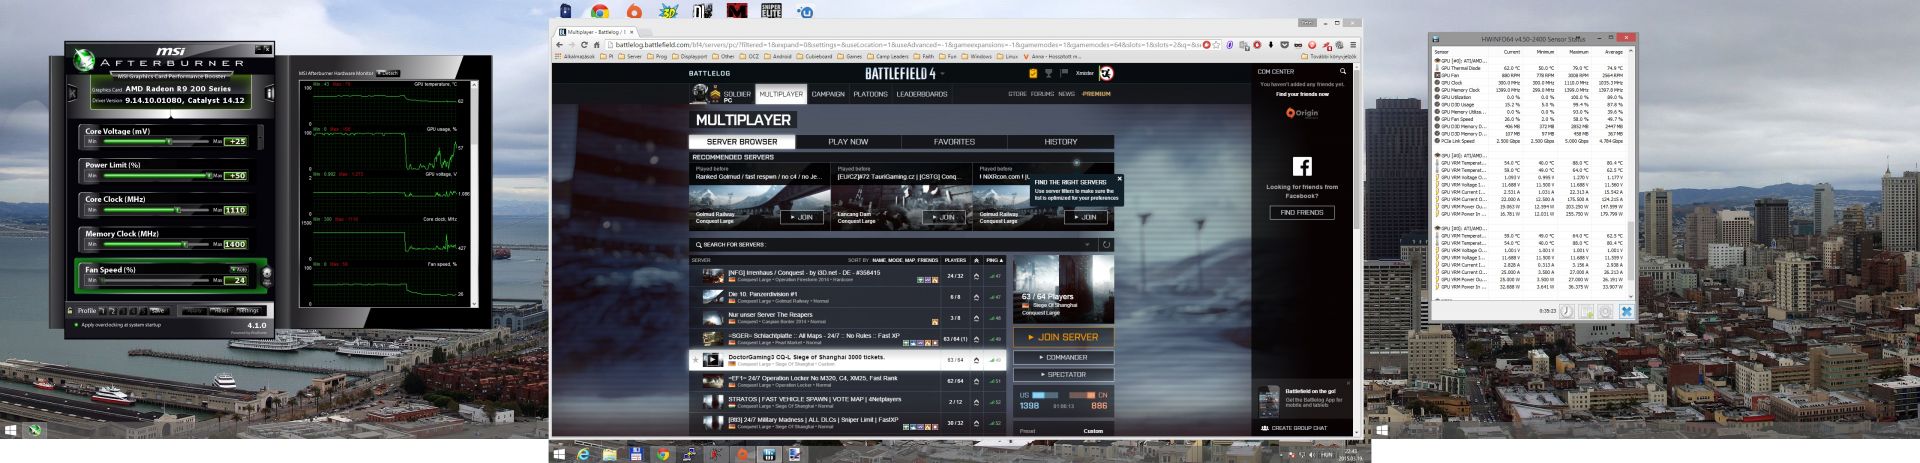Switch to Play Now tab
Image resolution: width=1920 pixels, height=463 pixels.
(x=848, y=142)
